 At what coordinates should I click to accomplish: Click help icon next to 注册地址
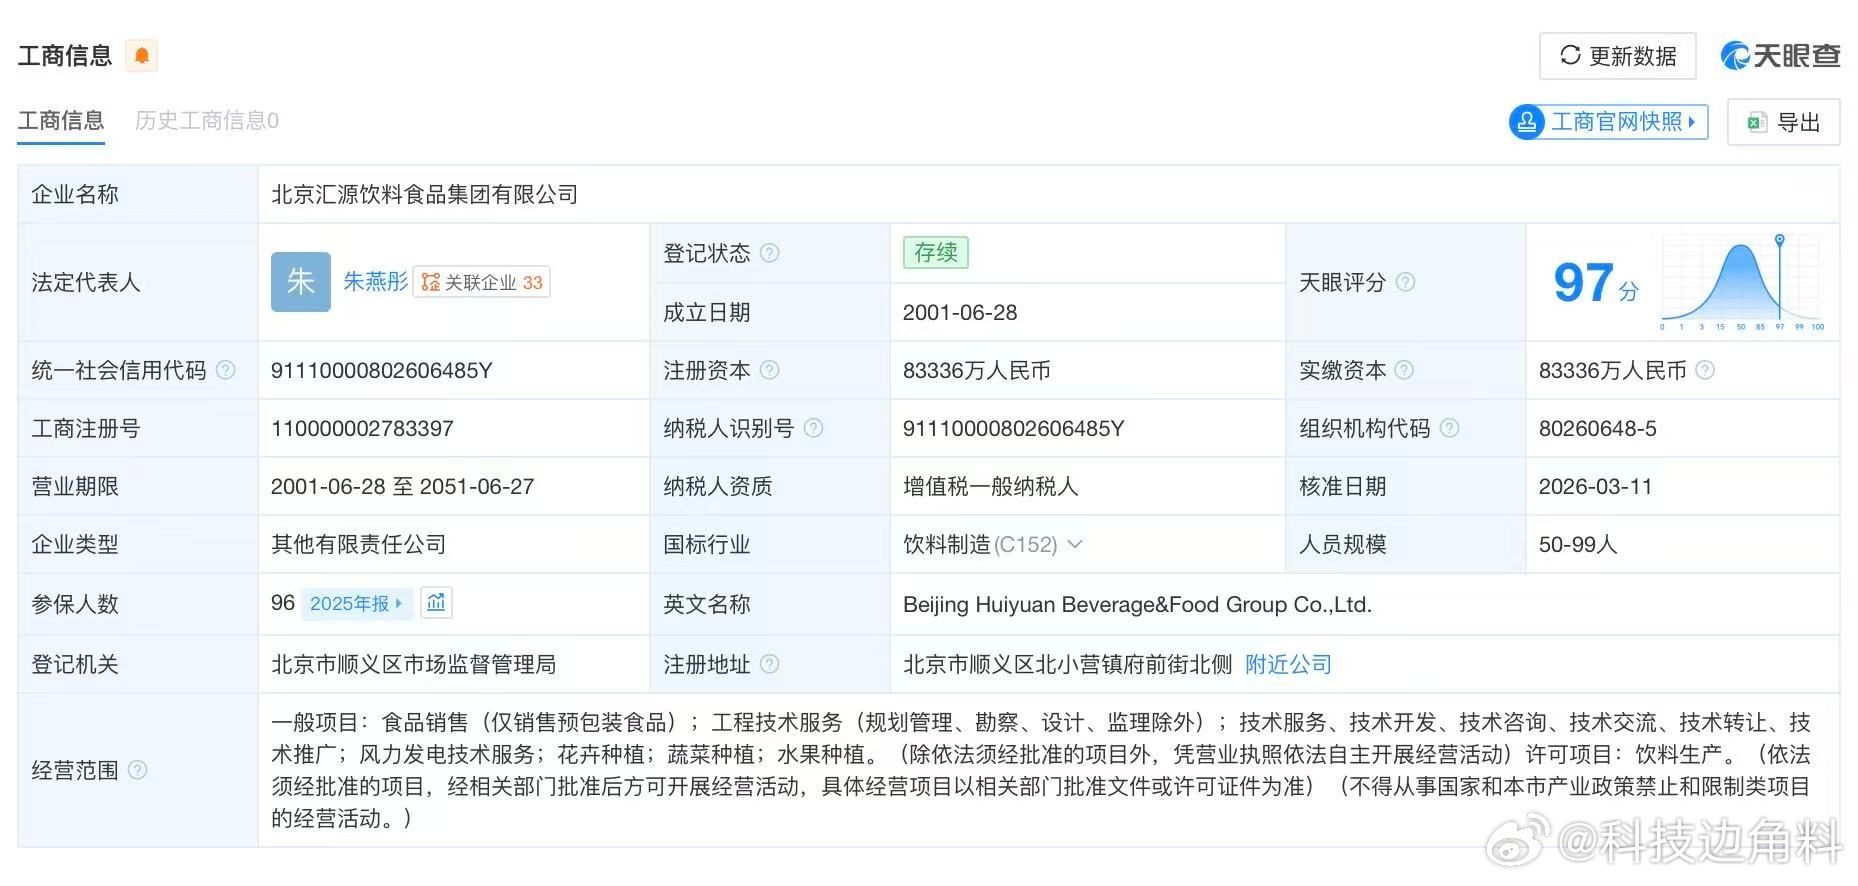[769, 664]
